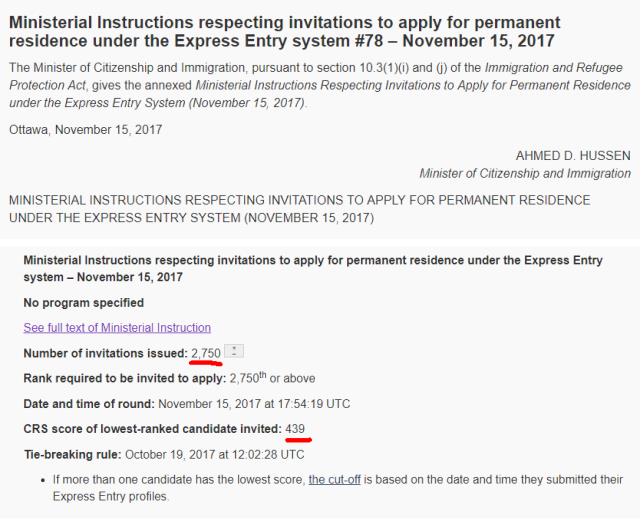
Task: Click the "CRS score of lowest-ranked candidate" label
Action: 152,428
